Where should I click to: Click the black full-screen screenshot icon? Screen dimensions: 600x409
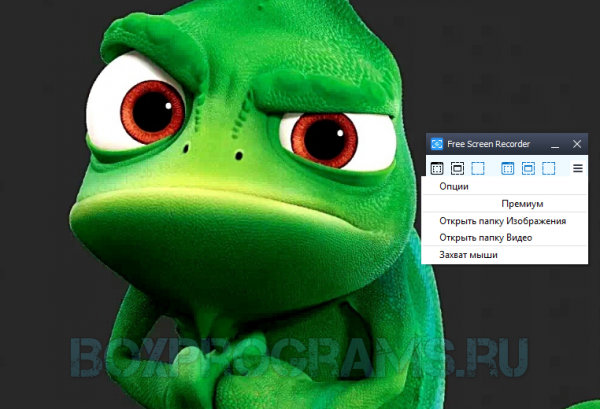tap(437, 168)
